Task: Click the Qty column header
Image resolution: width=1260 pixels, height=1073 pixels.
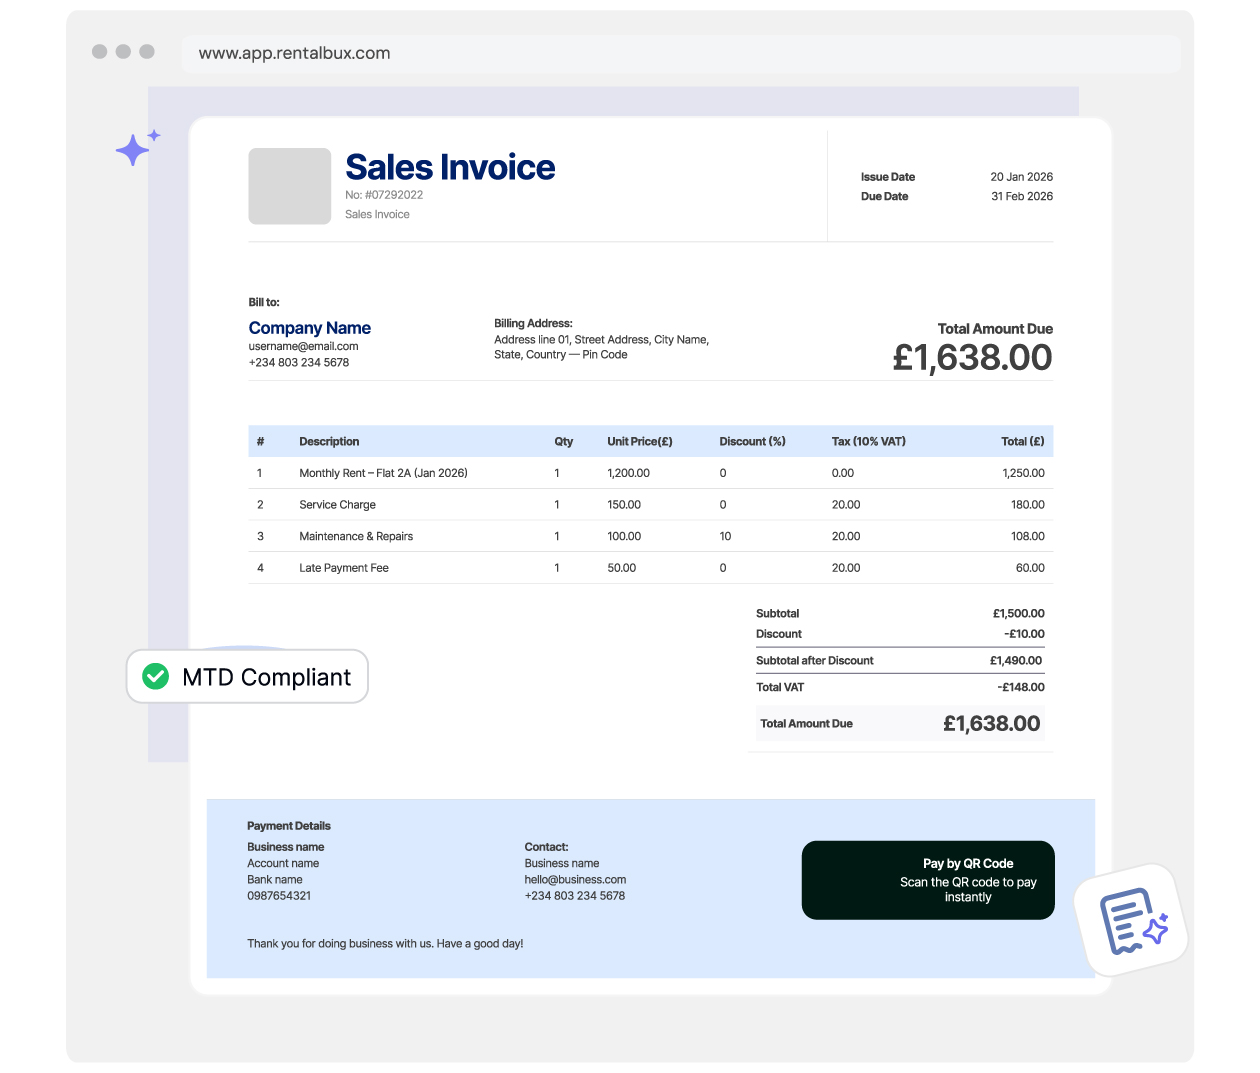Action: coord(564,442)
